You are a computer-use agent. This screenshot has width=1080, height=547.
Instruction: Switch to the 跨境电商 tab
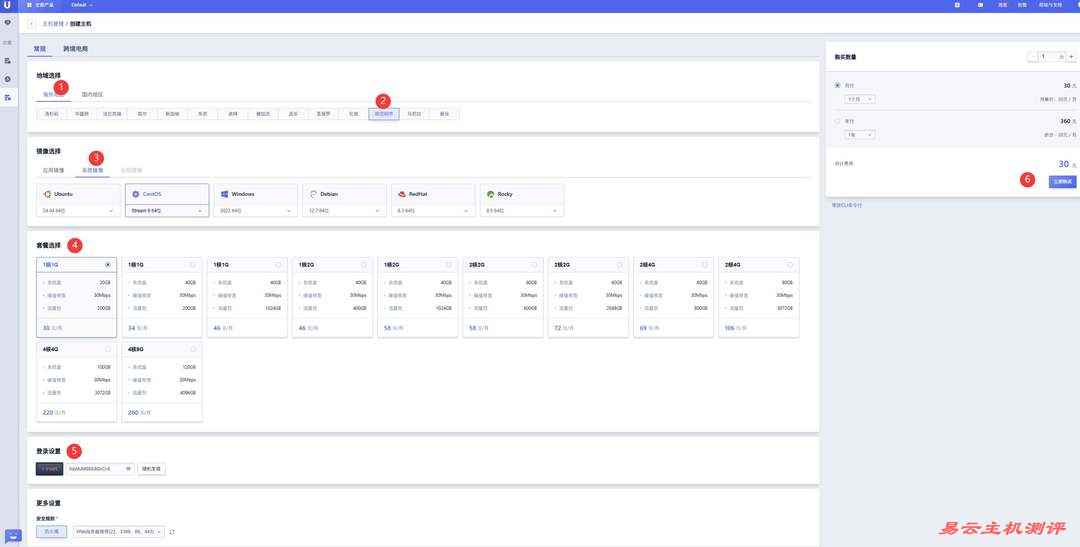[75, 48]
